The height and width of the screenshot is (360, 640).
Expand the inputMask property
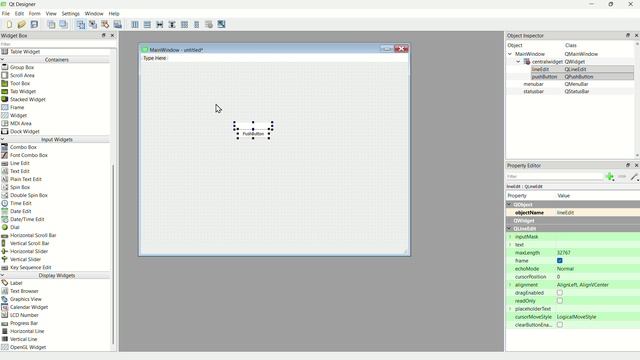tap(510, 237)
